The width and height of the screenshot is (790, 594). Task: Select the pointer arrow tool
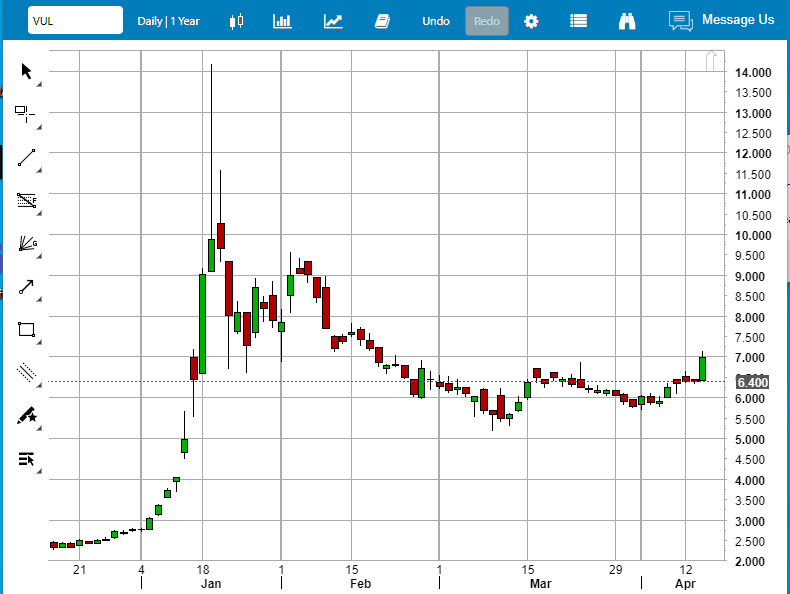click(x=26, y=71)
